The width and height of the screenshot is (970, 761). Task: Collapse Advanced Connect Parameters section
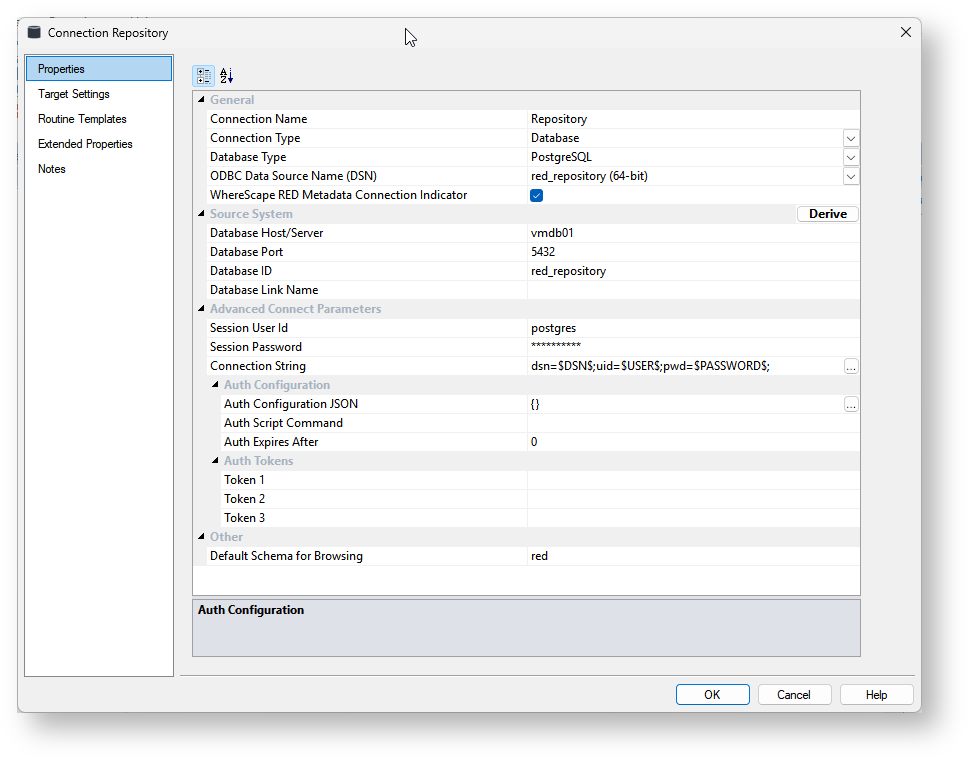(x=201, y=308)
